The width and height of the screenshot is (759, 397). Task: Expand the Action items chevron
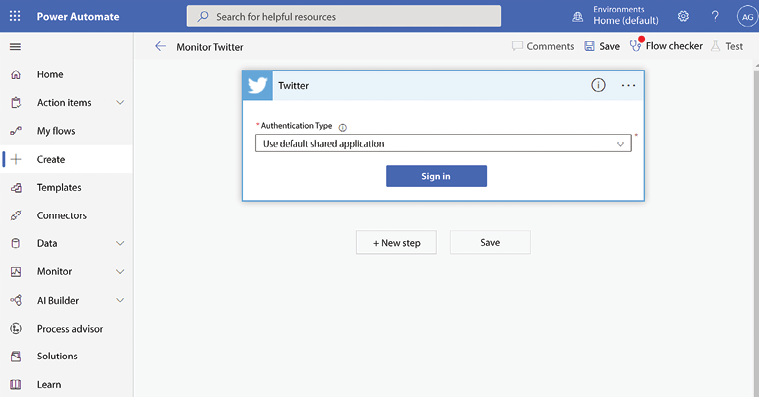[x=120, y=103]
